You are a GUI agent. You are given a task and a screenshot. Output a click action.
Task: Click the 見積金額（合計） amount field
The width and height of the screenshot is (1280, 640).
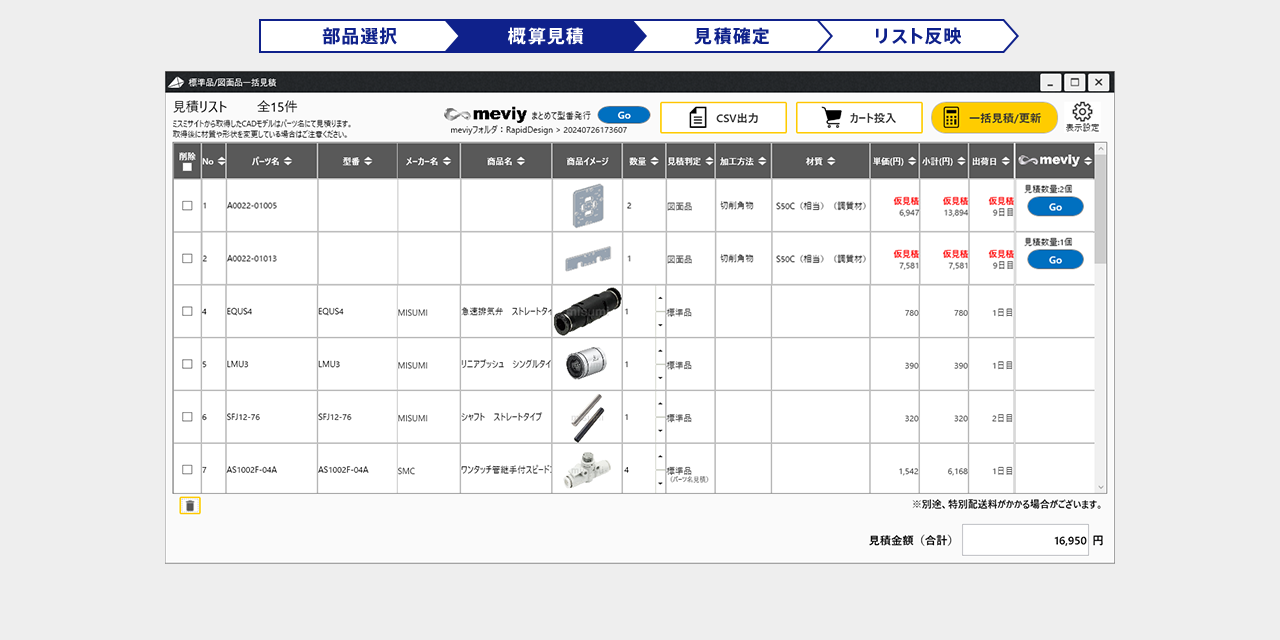click(1025, 540)
